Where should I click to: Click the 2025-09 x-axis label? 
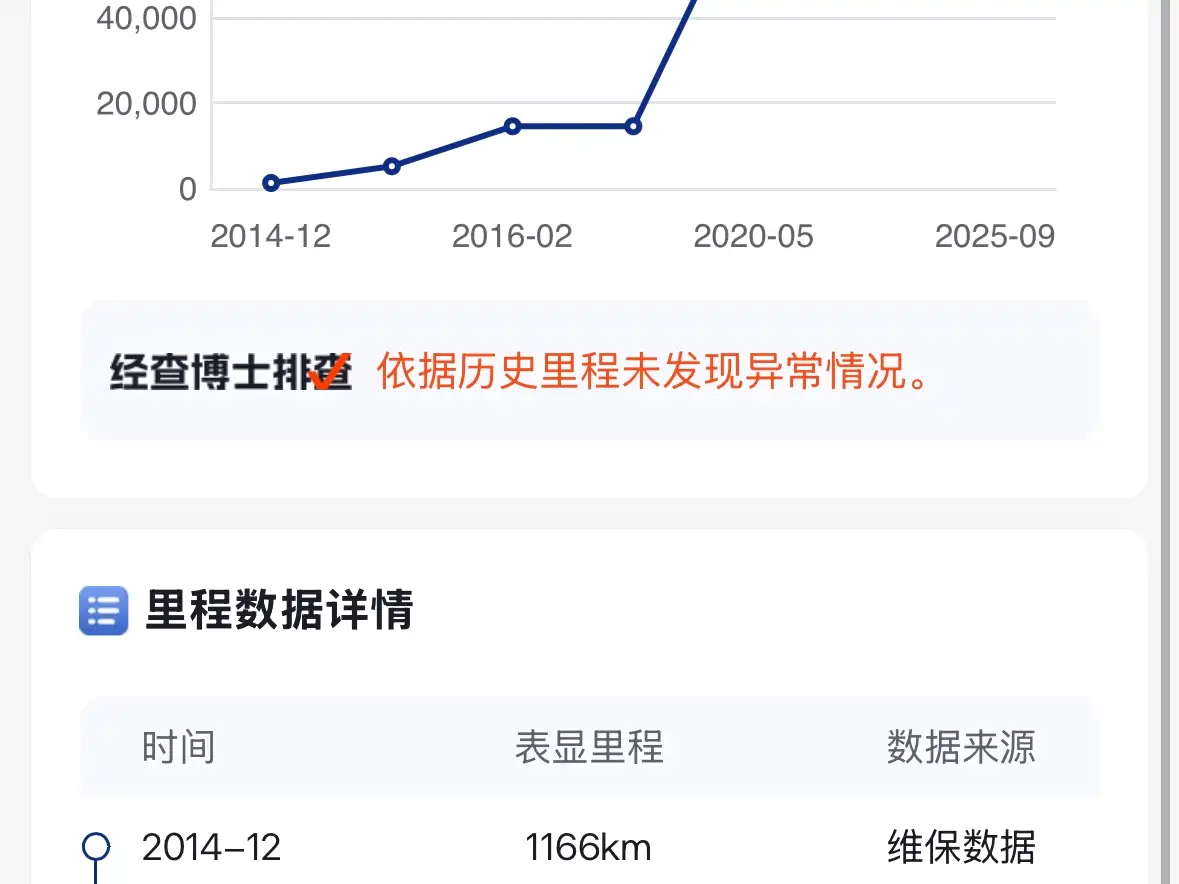click(995, 237)
